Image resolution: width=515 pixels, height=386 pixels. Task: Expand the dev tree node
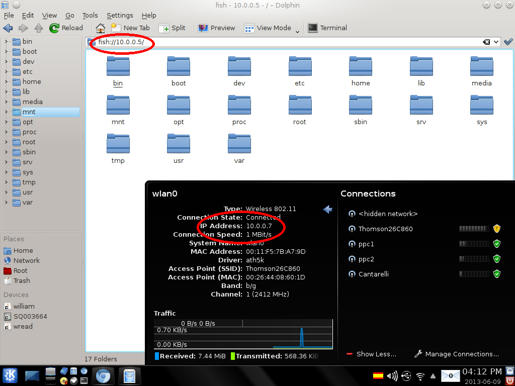(x=6, y=62)
